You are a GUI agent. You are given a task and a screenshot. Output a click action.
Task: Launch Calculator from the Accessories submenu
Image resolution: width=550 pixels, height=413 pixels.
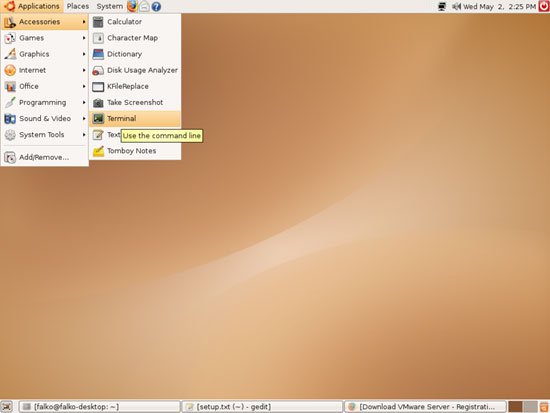coord(135,22)
